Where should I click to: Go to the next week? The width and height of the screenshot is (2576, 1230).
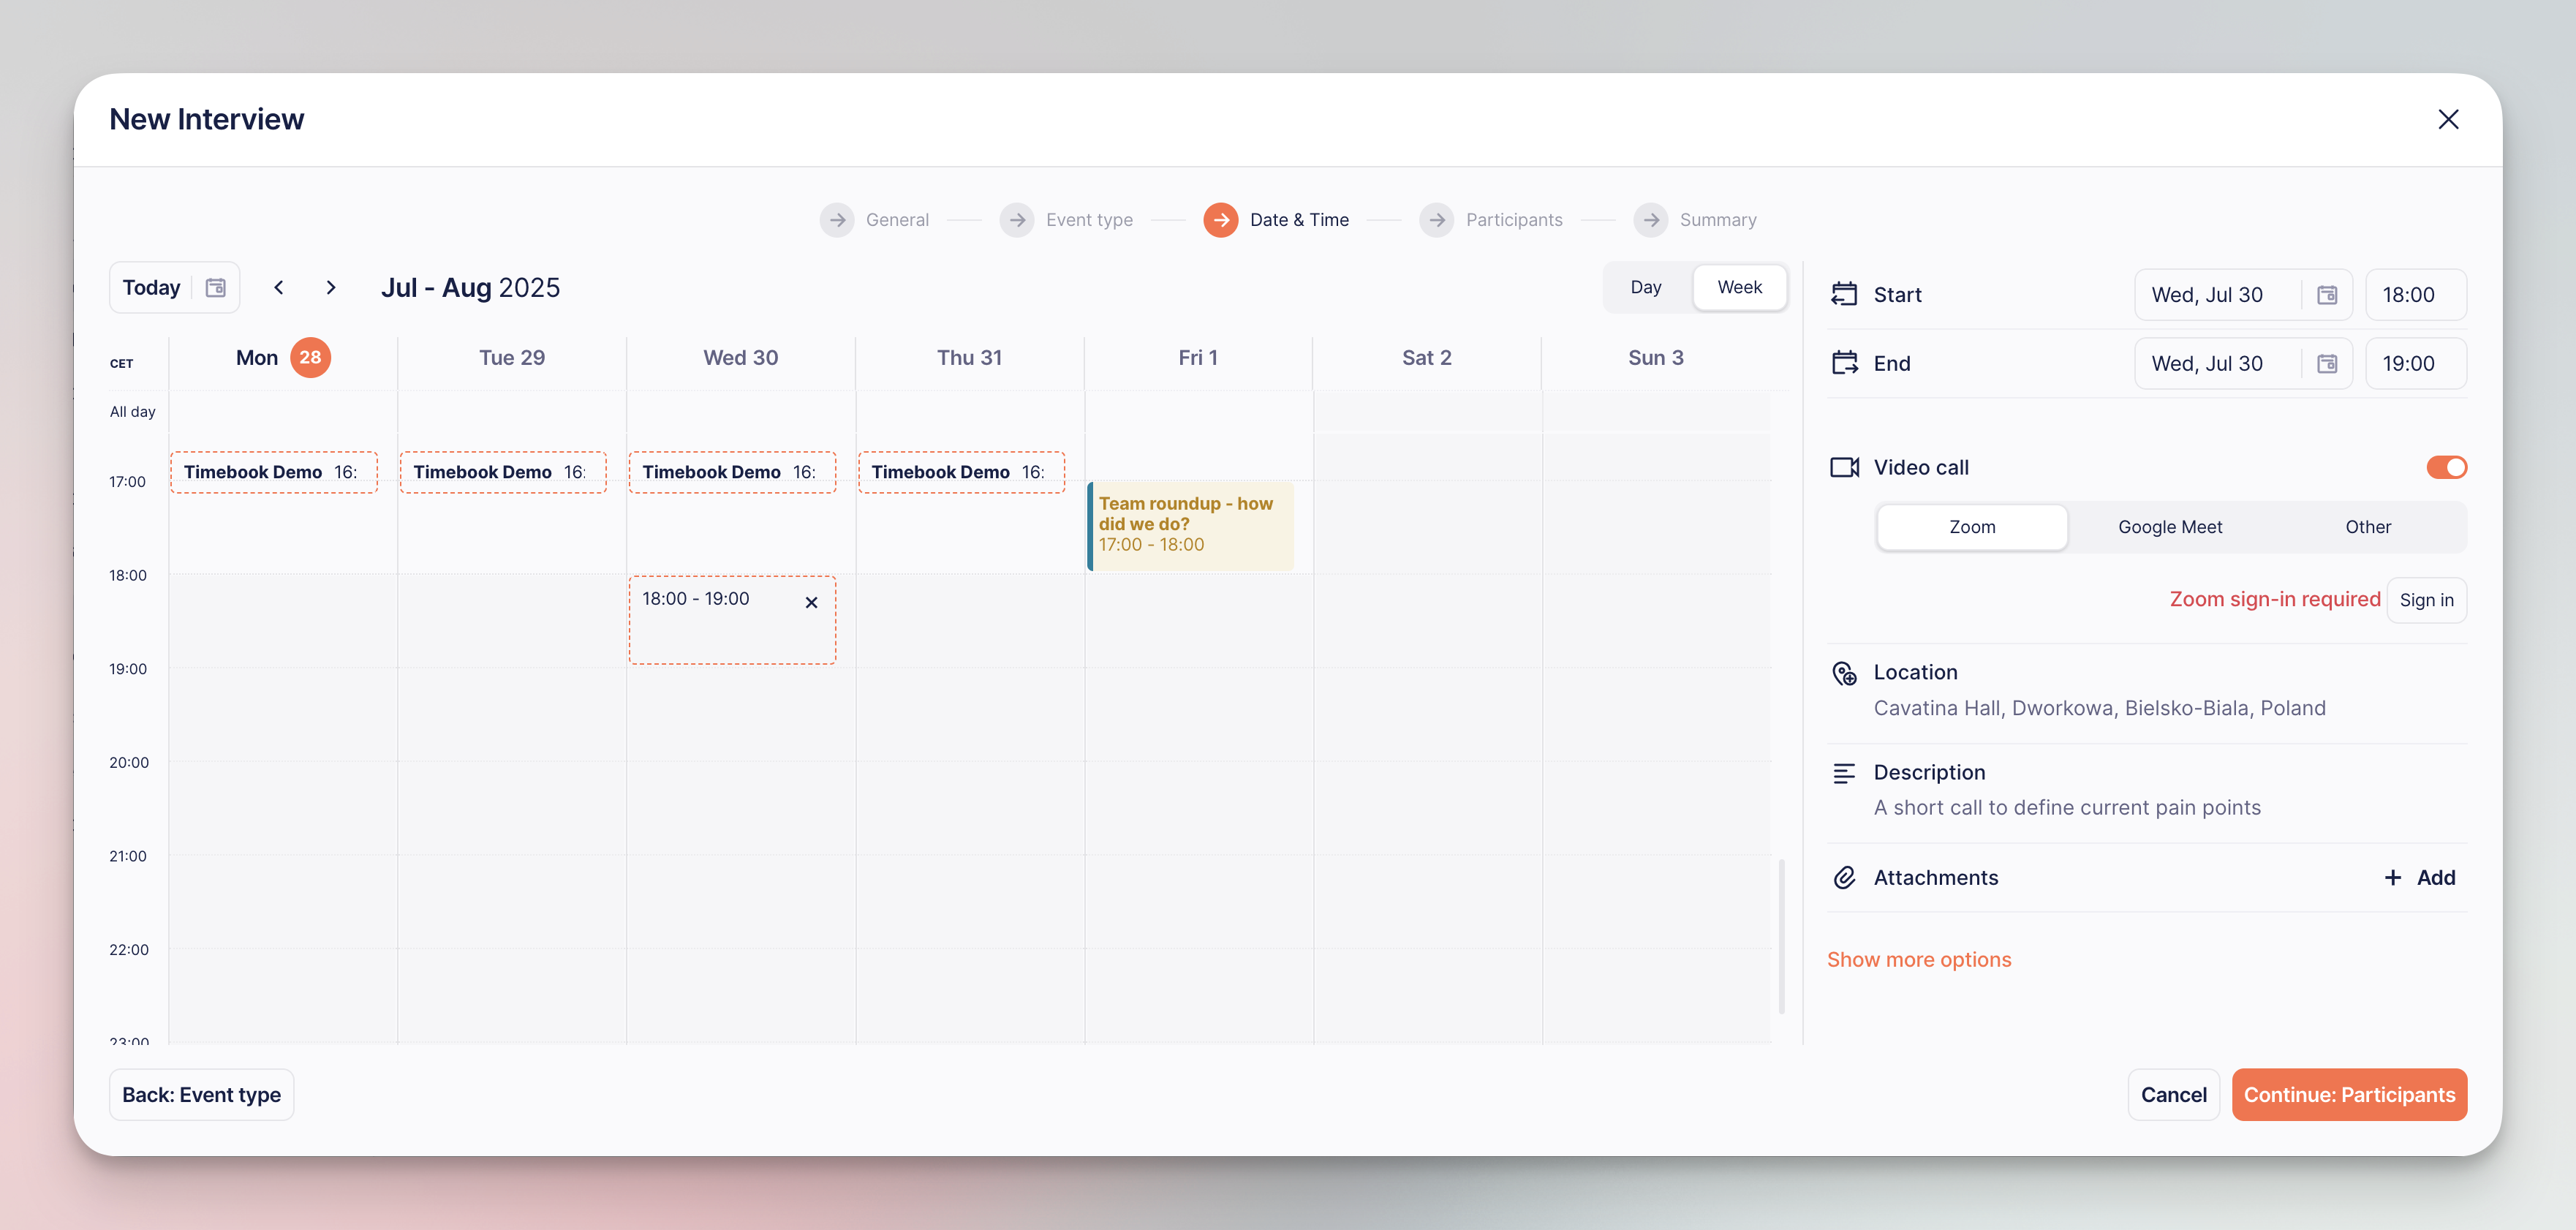(331, 288)
